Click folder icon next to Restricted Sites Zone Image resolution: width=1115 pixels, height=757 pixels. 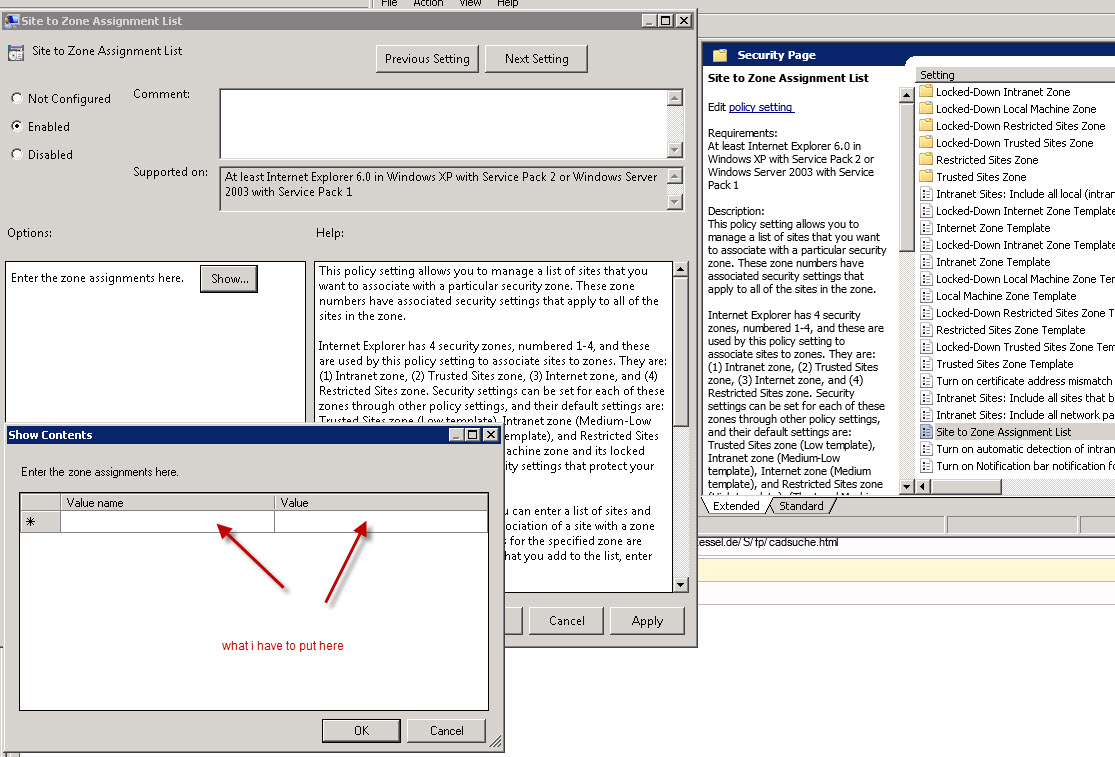(926, 160)
